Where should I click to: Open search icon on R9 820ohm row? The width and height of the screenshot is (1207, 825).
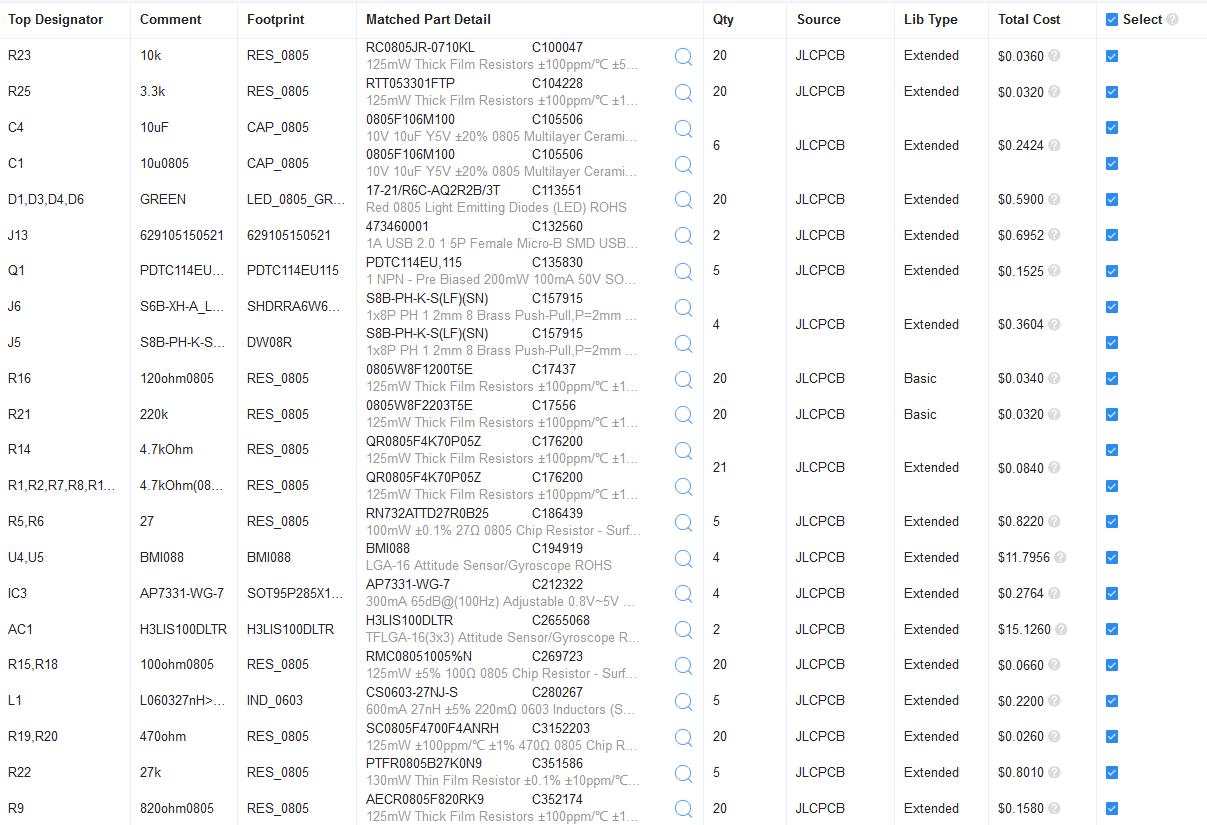[683, 809]
